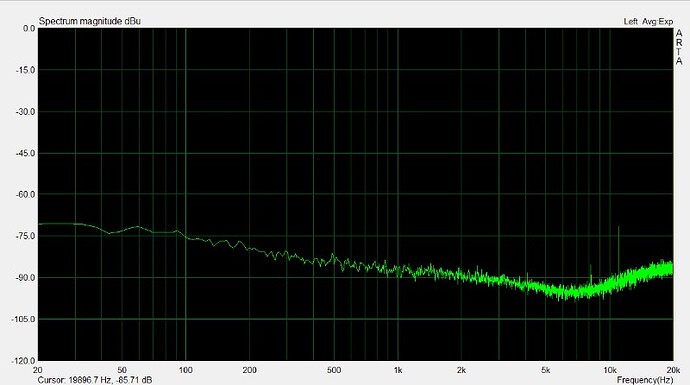Image resolution: width=690 pixels, height=385 pixels.
Task: Click the -45.0 y-axis value
Action: click(26, 154)
